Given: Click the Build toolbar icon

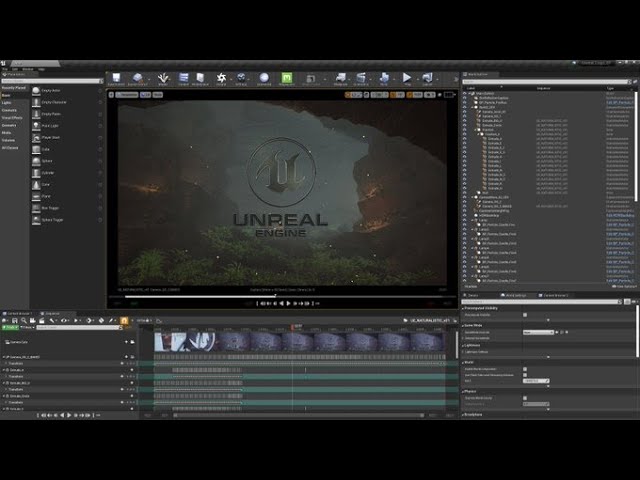Looking at the screenshot, I should point(384,77).
